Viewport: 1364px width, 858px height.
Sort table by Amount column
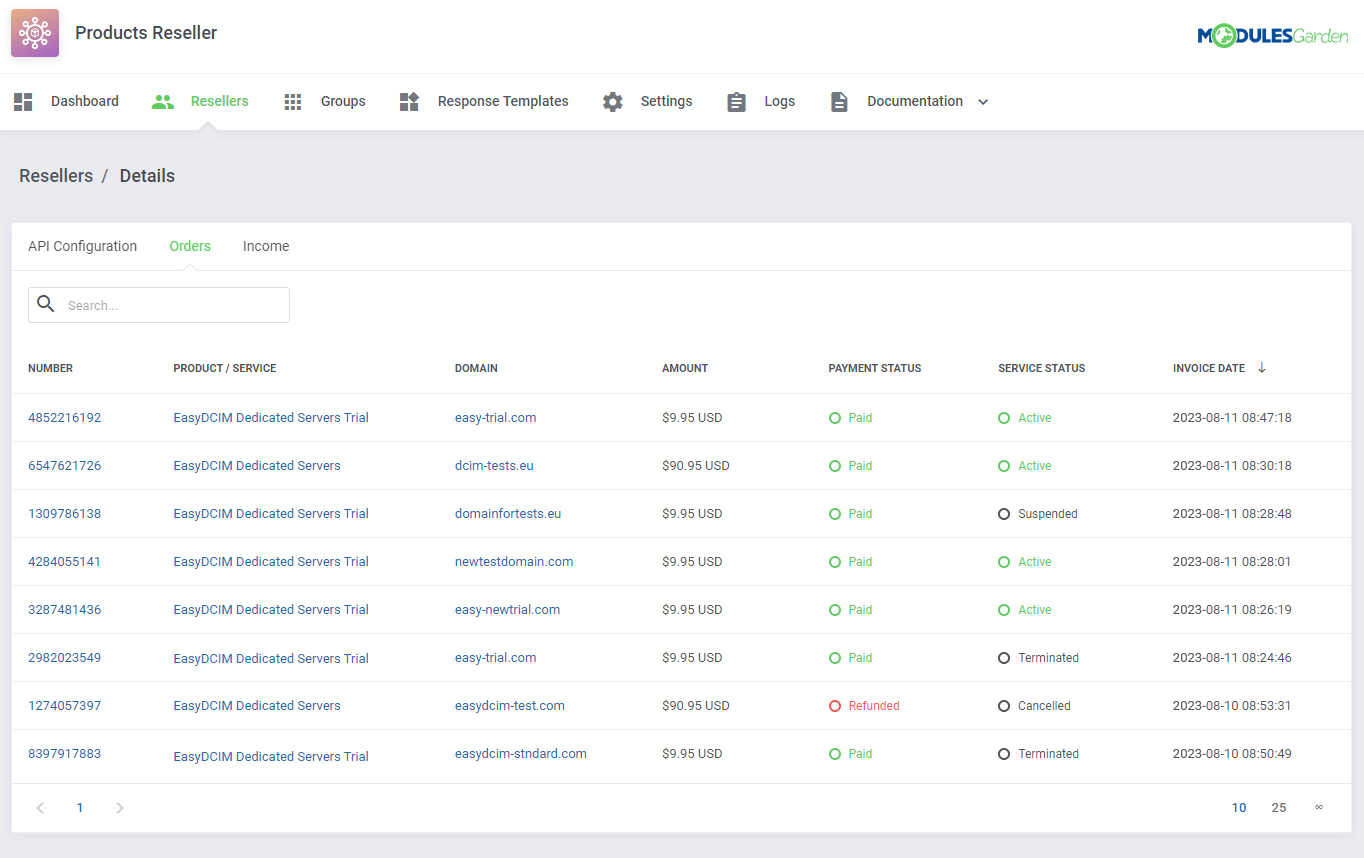pos(685,368)
